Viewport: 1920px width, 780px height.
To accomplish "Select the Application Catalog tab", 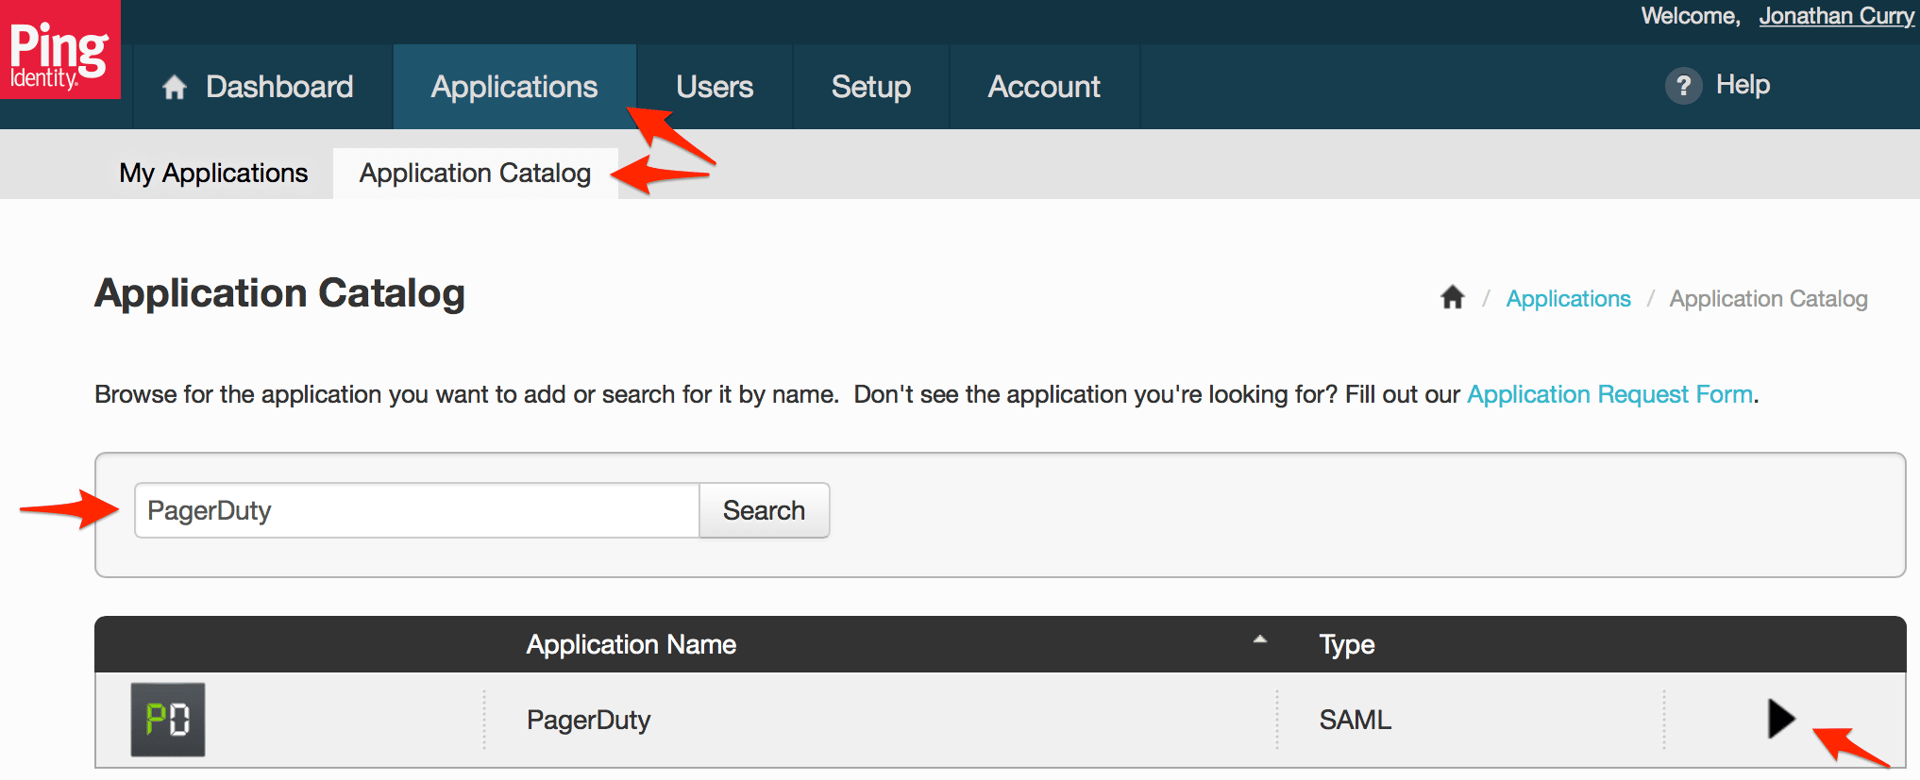I will (475, 173).
